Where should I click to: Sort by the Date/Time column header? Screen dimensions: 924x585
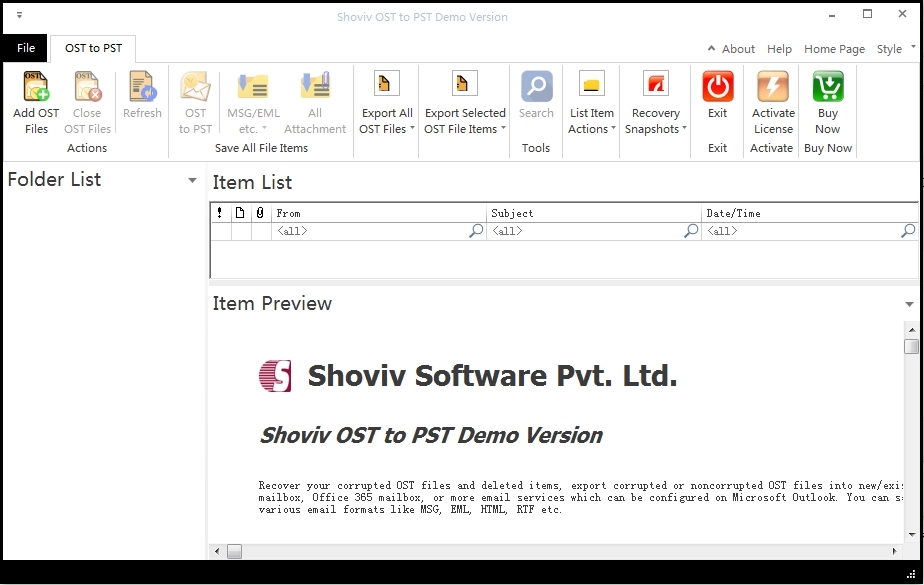(x=810, y=213)
